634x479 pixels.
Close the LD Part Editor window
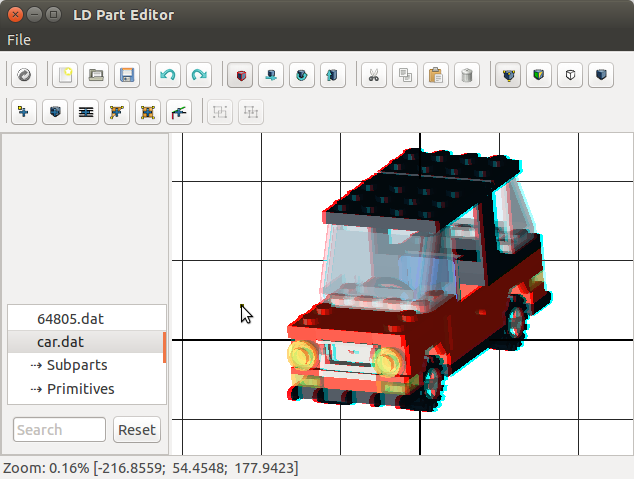(x=15, y=15)
